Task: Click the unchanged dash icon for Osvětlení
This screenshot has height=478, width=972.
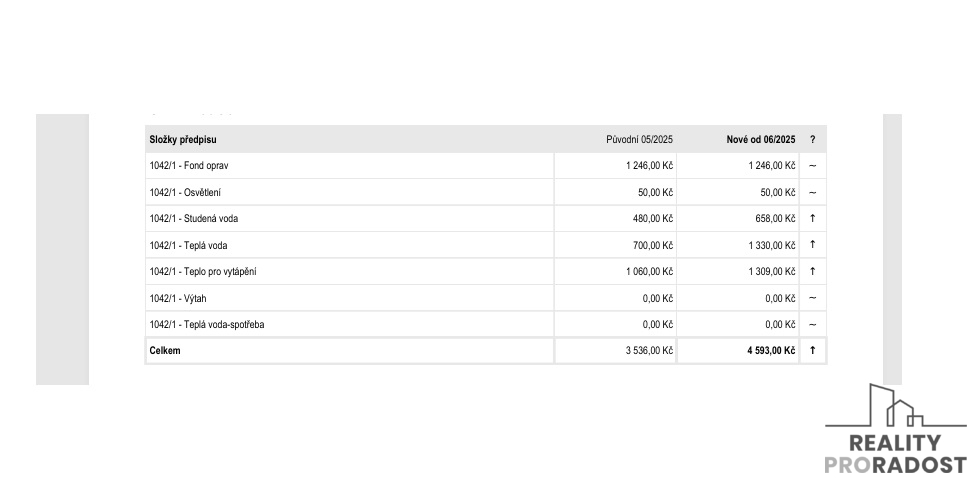Action: pyautogui.click(x=812, y=192)
